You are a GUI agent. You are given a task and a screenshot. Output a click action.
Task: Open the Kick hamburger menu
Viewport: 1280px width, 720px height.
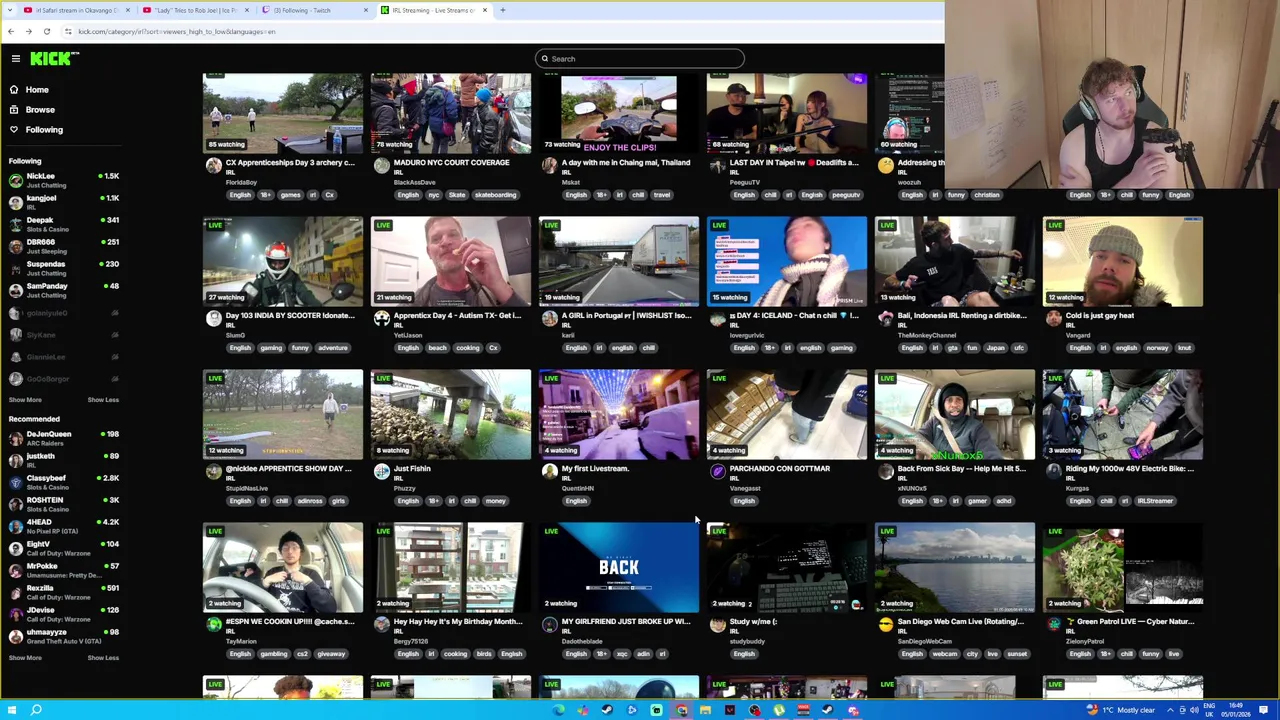(16, 59)
